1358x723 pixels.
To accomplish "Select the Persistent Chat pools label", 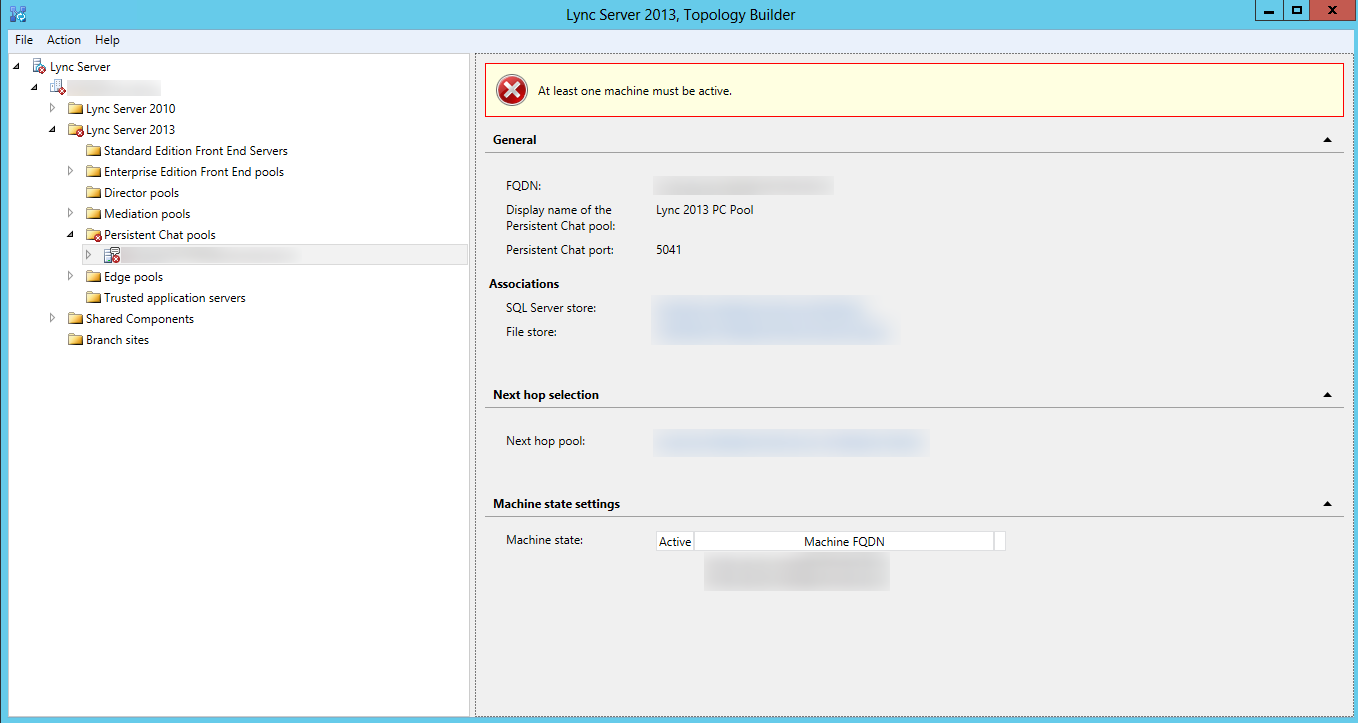I will [x=160, y=235].
